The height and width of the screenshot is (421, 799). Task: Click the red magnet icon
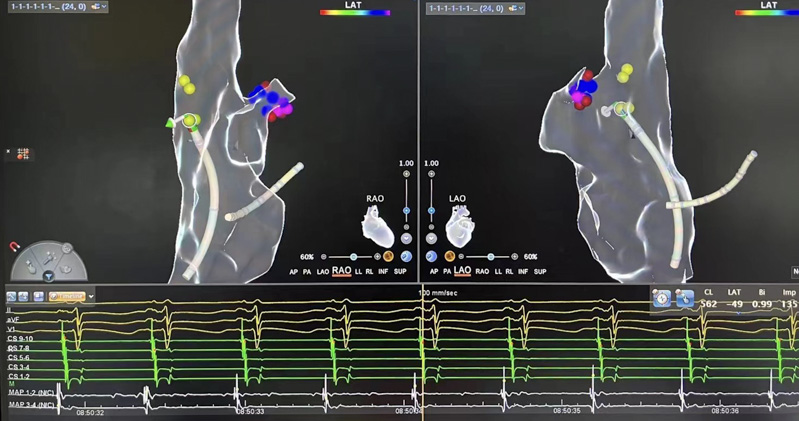14,247
